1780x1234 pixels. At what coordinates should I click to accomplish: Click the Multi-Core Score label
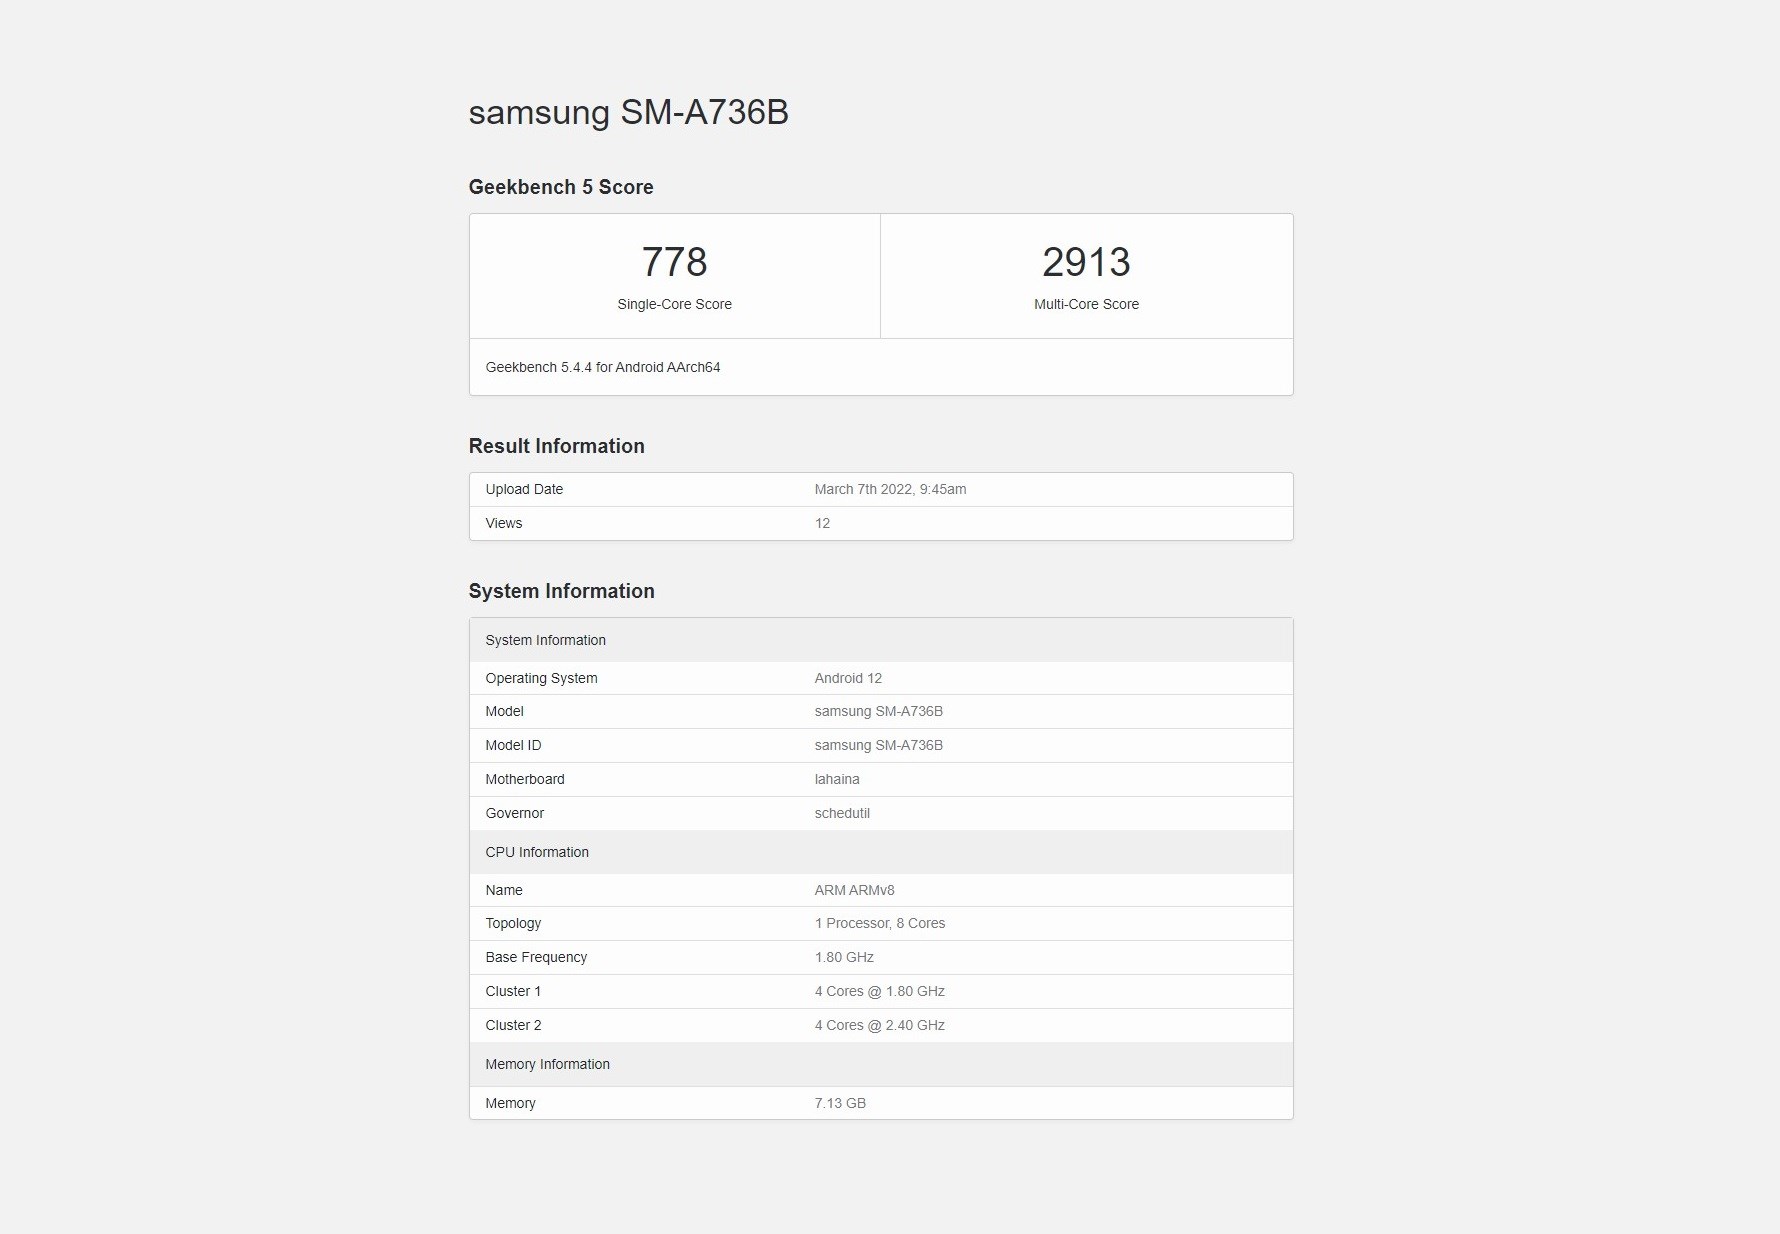1086,304
